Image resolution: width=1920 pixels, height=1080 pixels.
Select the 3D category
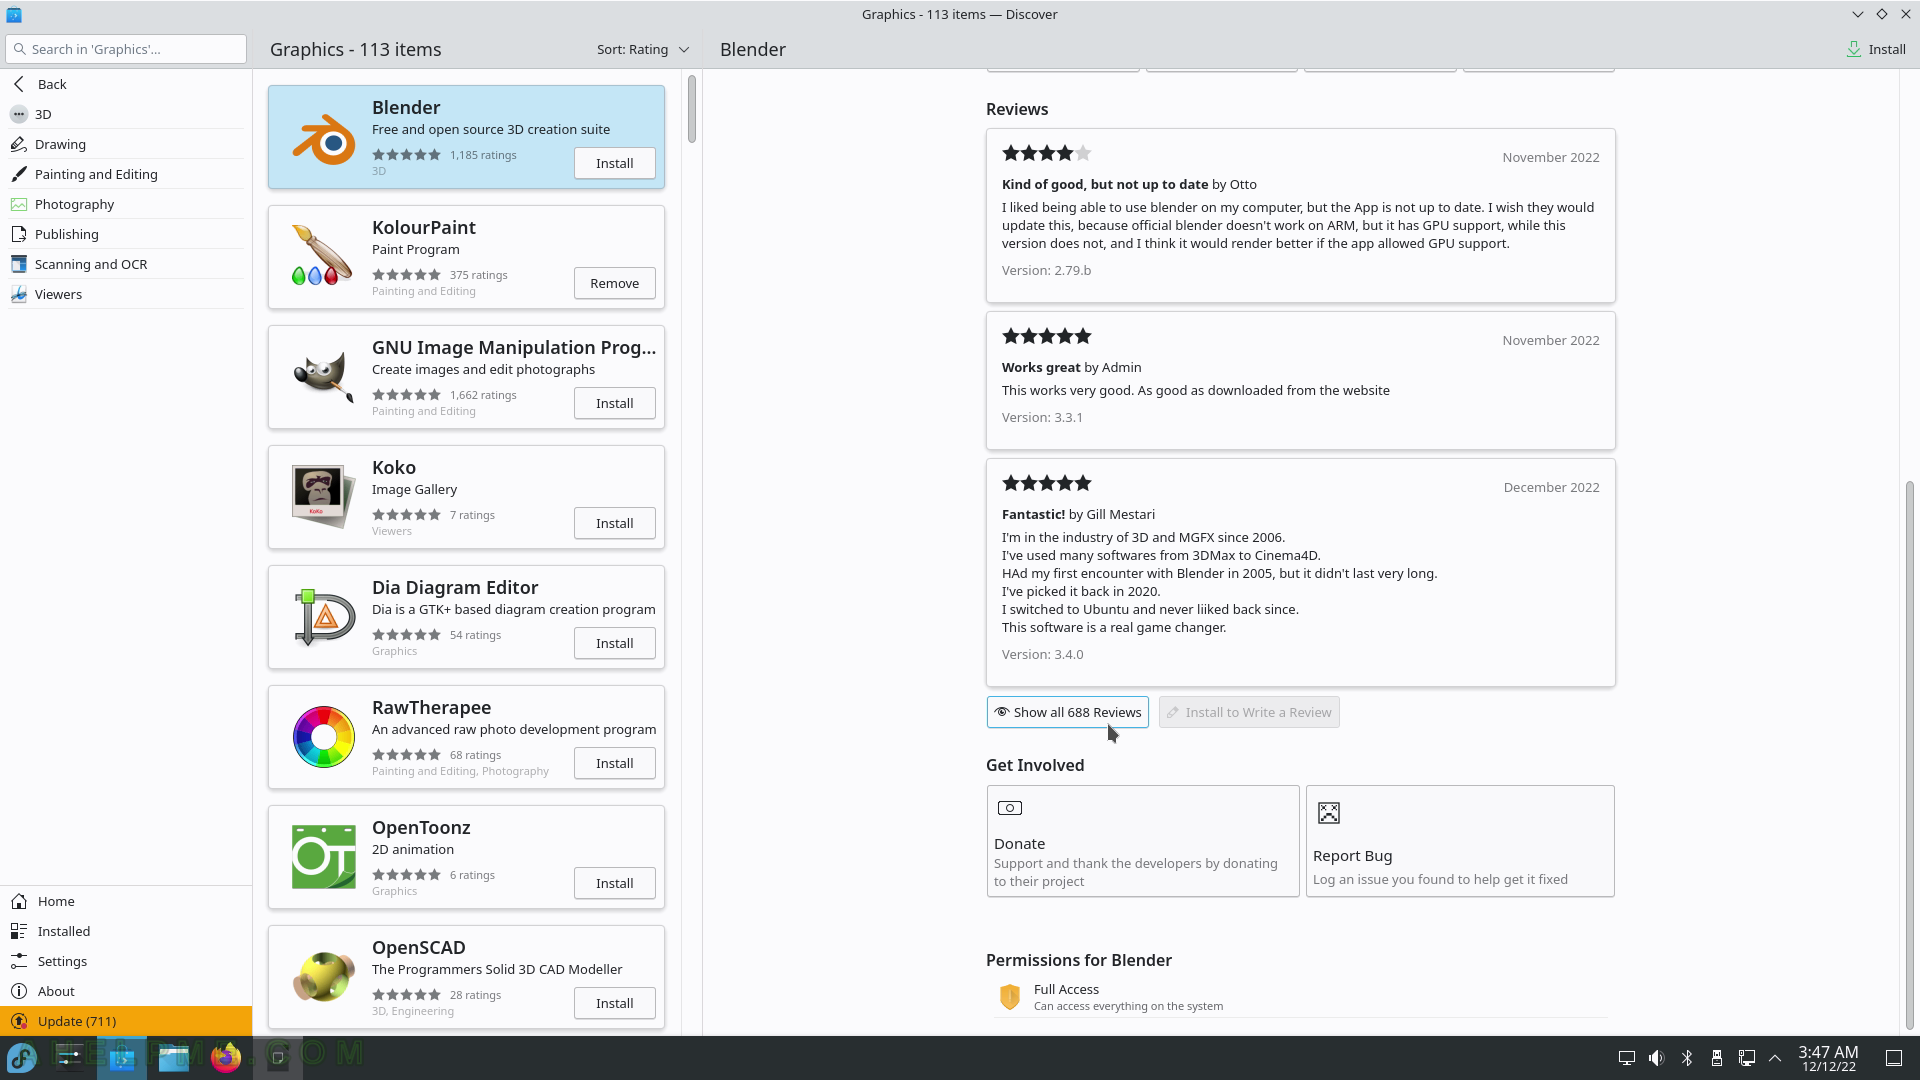pyautogui.click(x=126, y=114)
